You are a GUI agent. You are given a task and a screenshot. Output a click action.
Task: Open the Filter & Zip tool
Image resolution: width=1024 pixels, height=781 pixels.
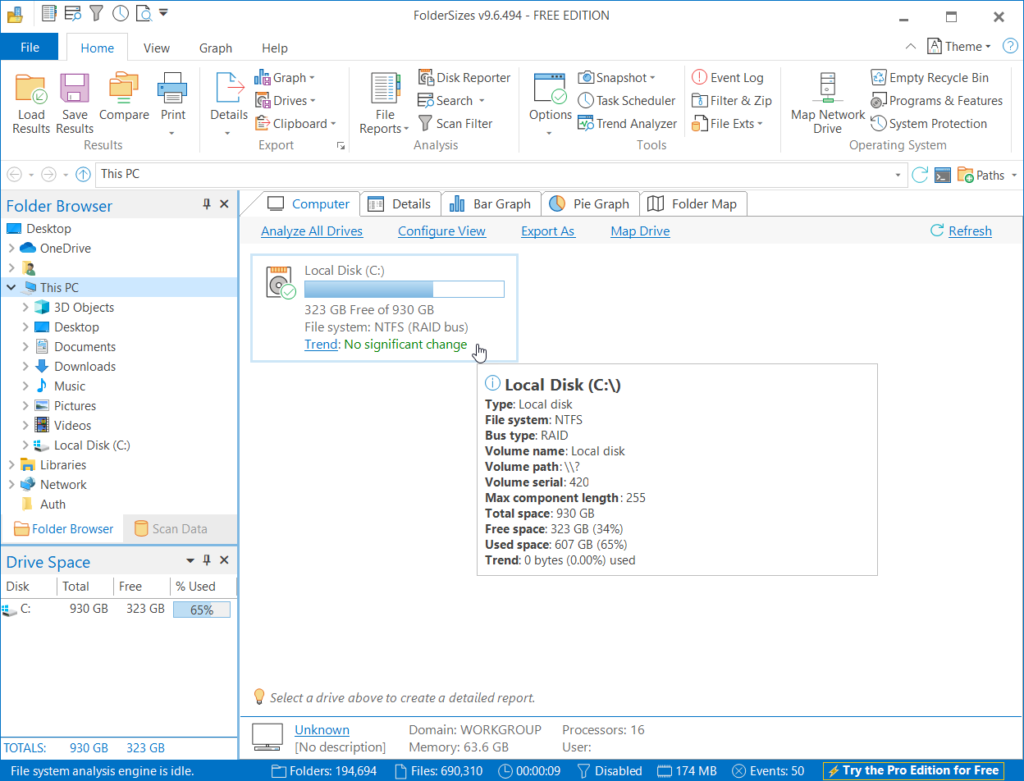point(731,101)
